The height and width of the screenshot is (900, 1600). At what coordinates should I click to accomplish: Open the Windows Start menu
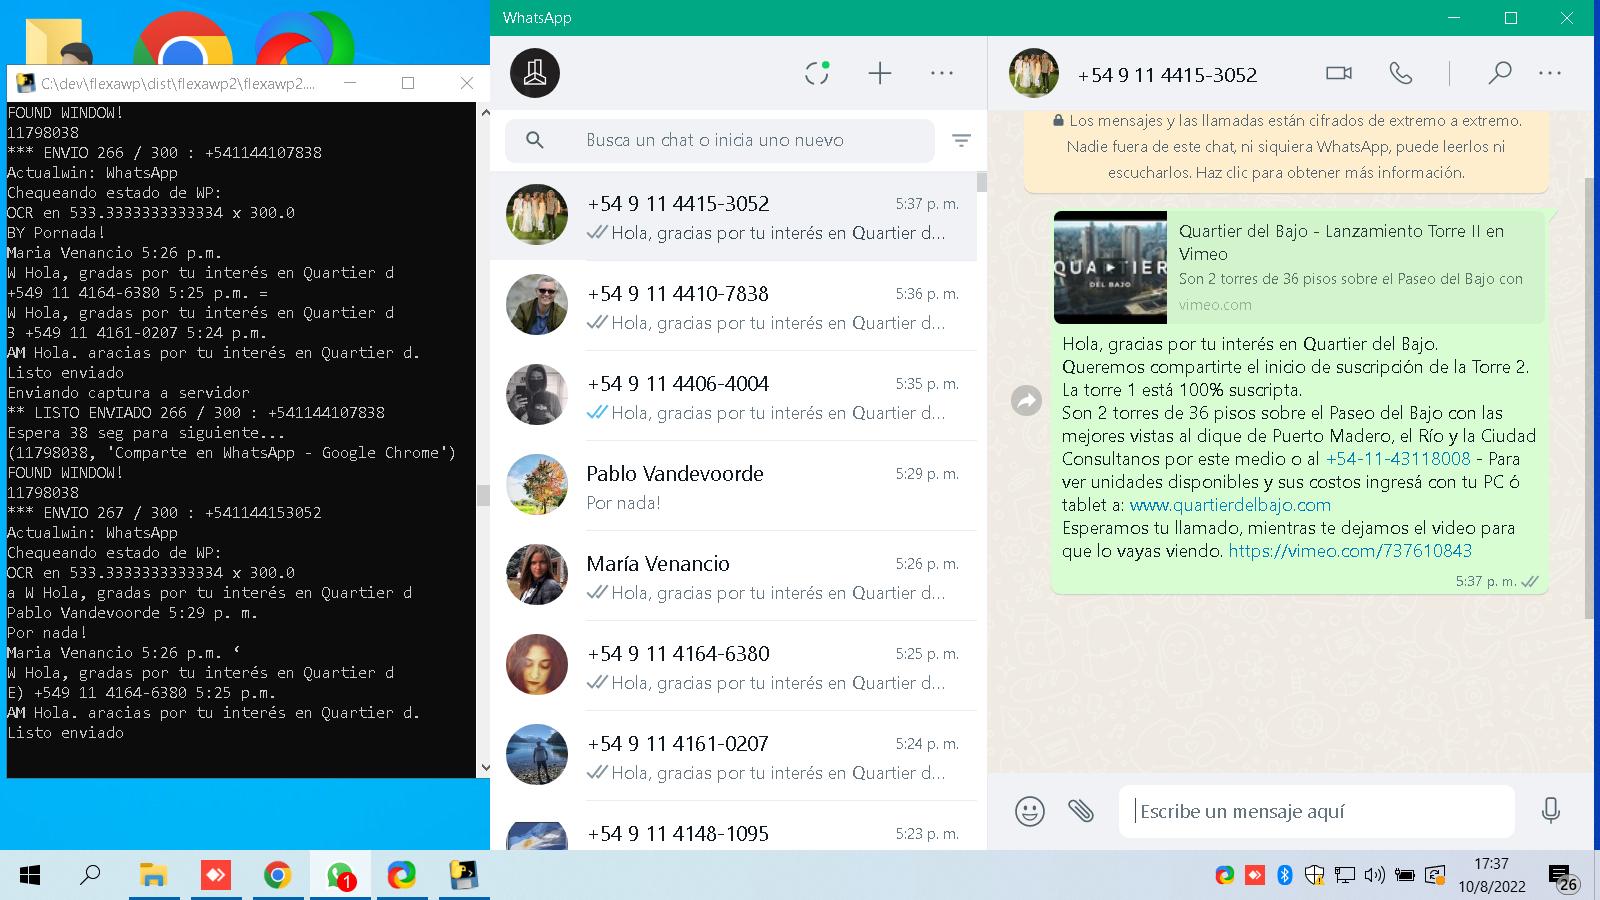click(x=30, y=876)
